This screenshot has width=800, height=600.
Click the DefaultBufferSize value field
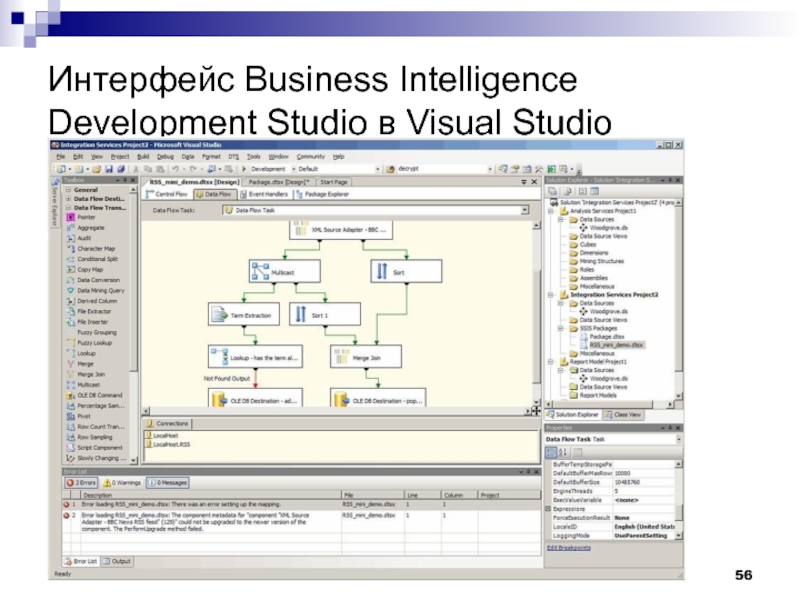point(644,482)
